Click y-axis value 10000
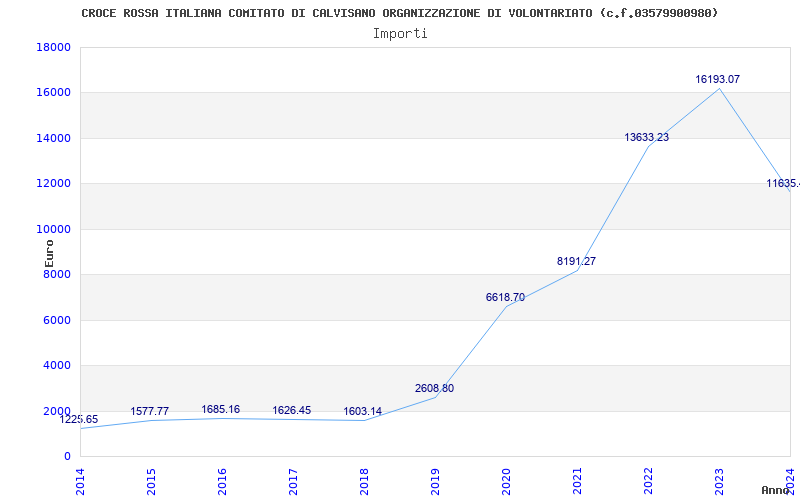This screenshot has height=500, width=800. pyautogui.click(x=53, y=229)
